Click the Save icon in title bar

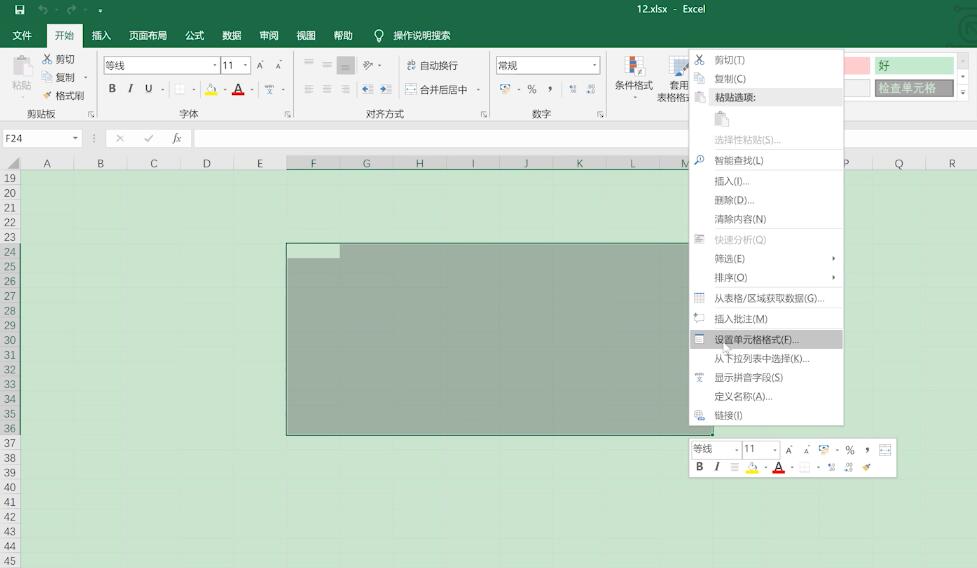pos(19,9)
